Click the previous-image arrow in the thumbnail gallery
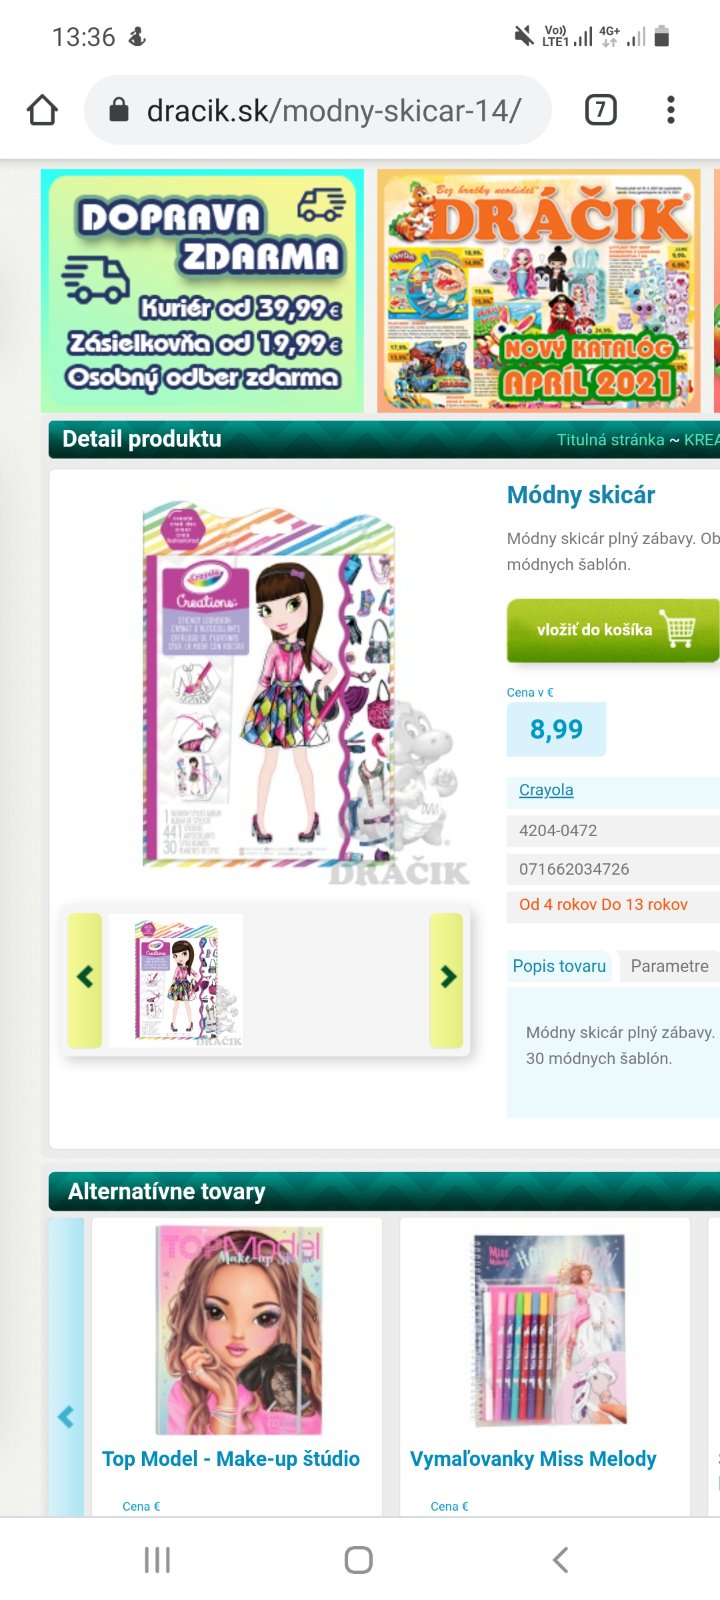 tap(85, 980)
